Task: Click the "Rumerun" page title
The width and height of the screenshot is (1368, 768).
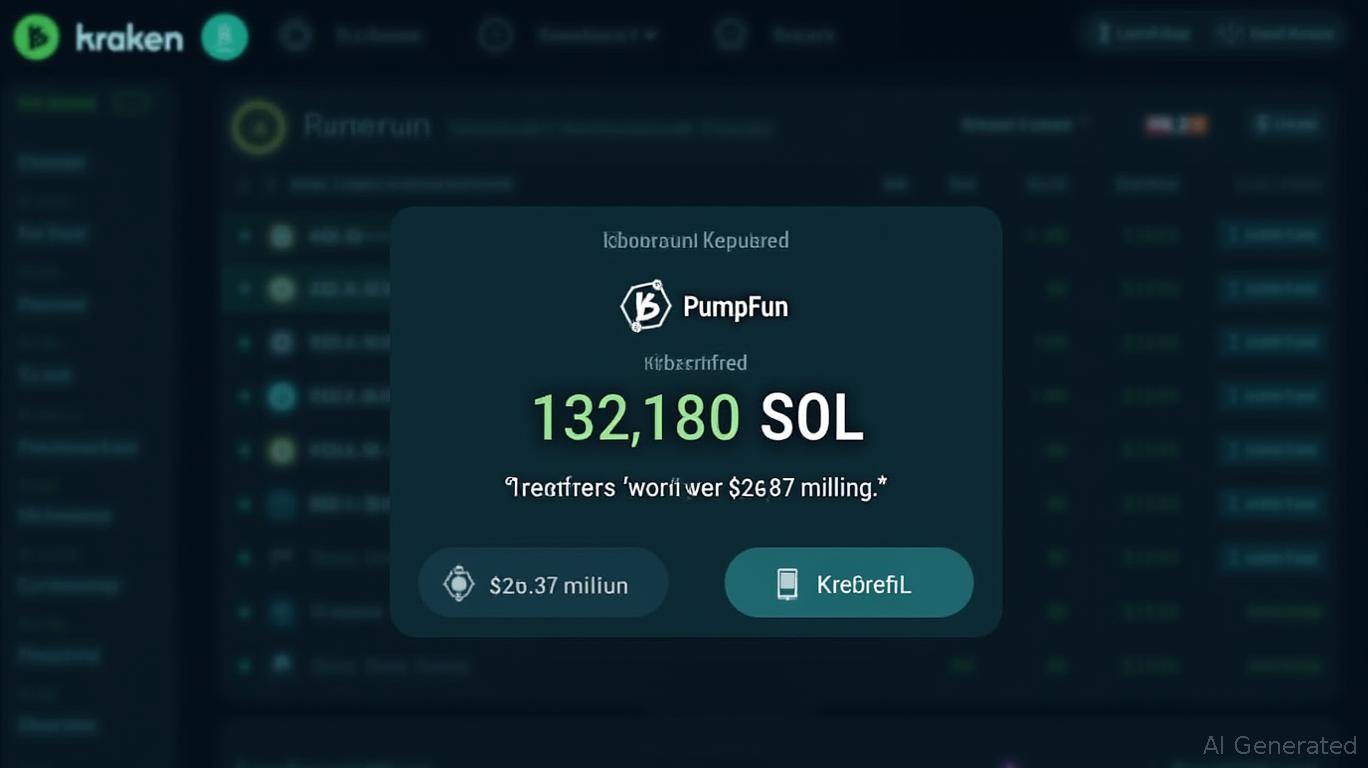Action: 367,127
